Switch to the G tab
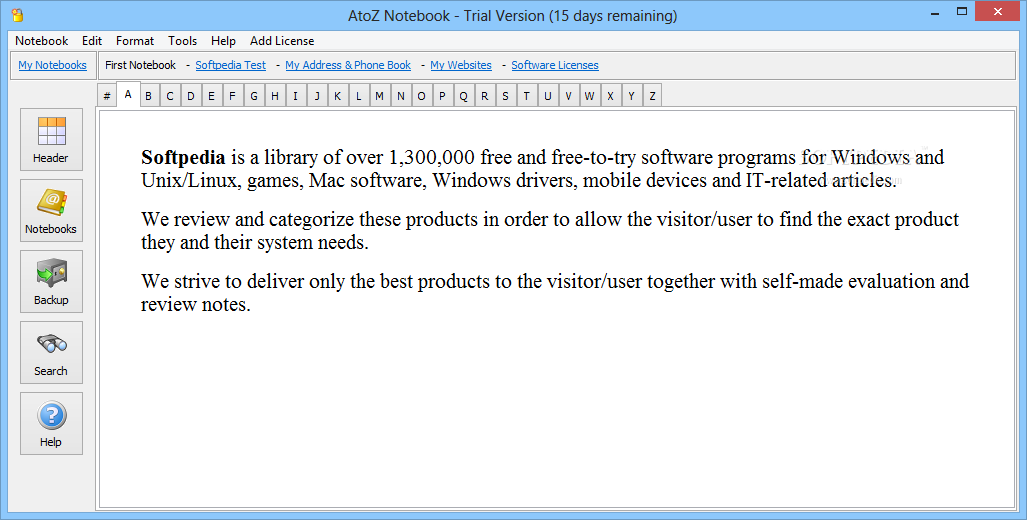Screen dimensions: 1027x520 click(x=253, y=96)
